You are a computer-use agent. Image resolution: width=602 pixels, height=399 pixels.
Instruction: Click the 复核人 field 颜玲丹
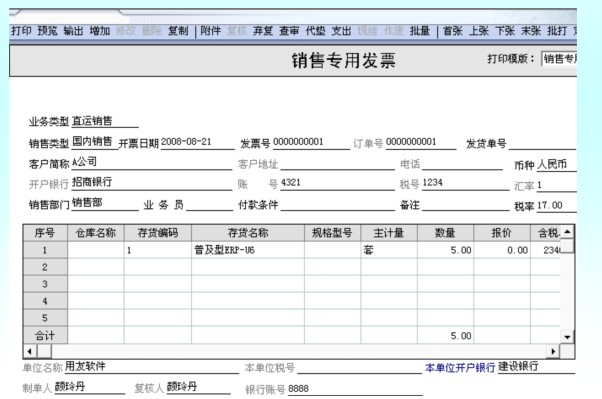pos(198,387)
